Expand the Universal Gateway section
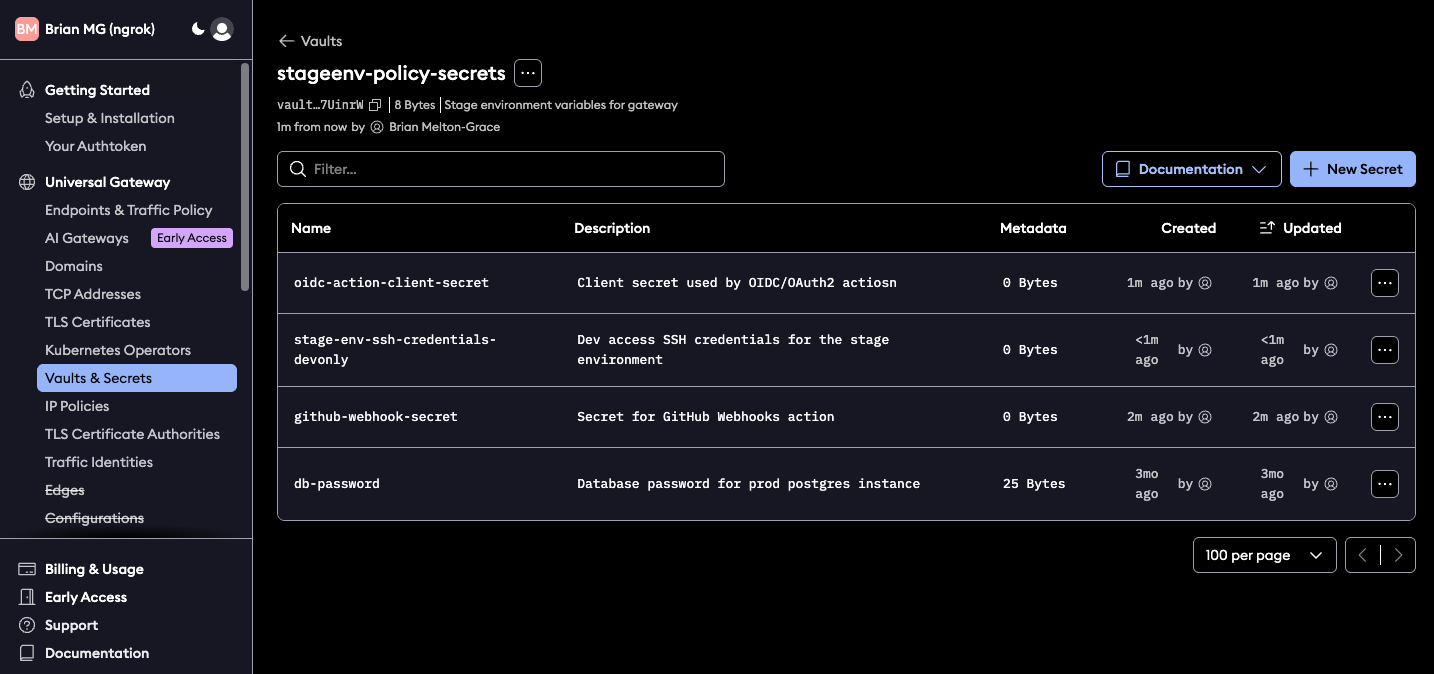The height and width of the screenshot is (674, 1434). pos(107,182)
